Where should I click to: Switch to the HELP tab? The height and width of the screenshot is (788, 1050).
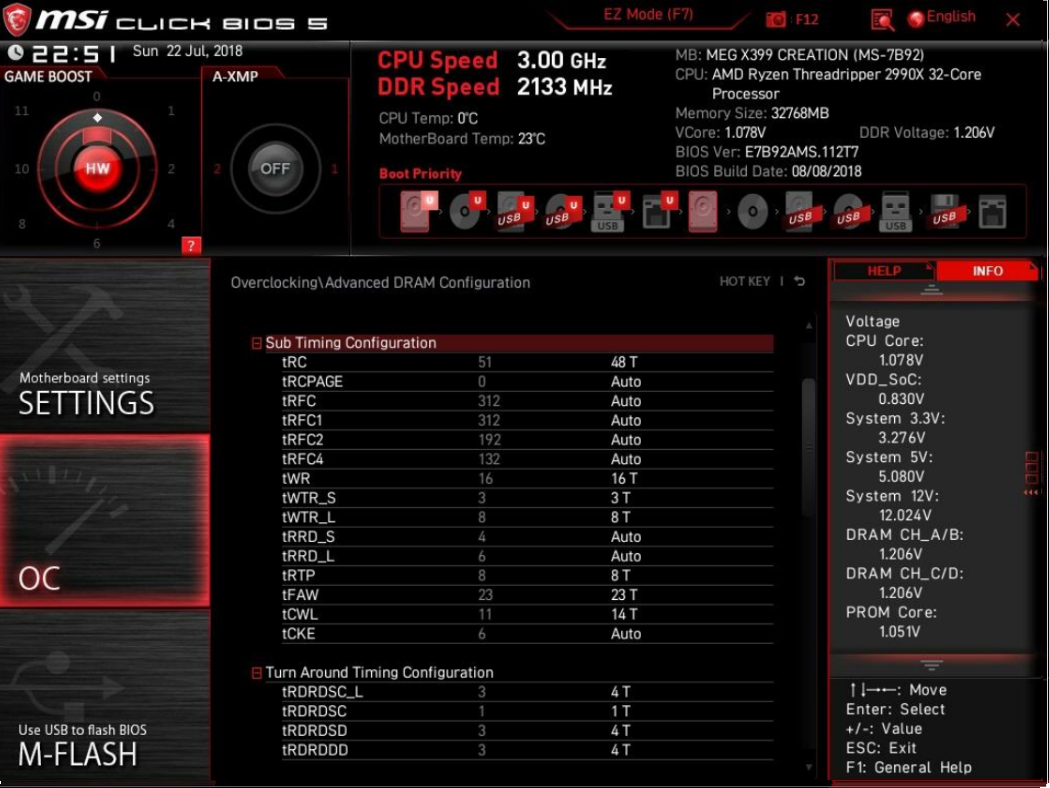884,271
